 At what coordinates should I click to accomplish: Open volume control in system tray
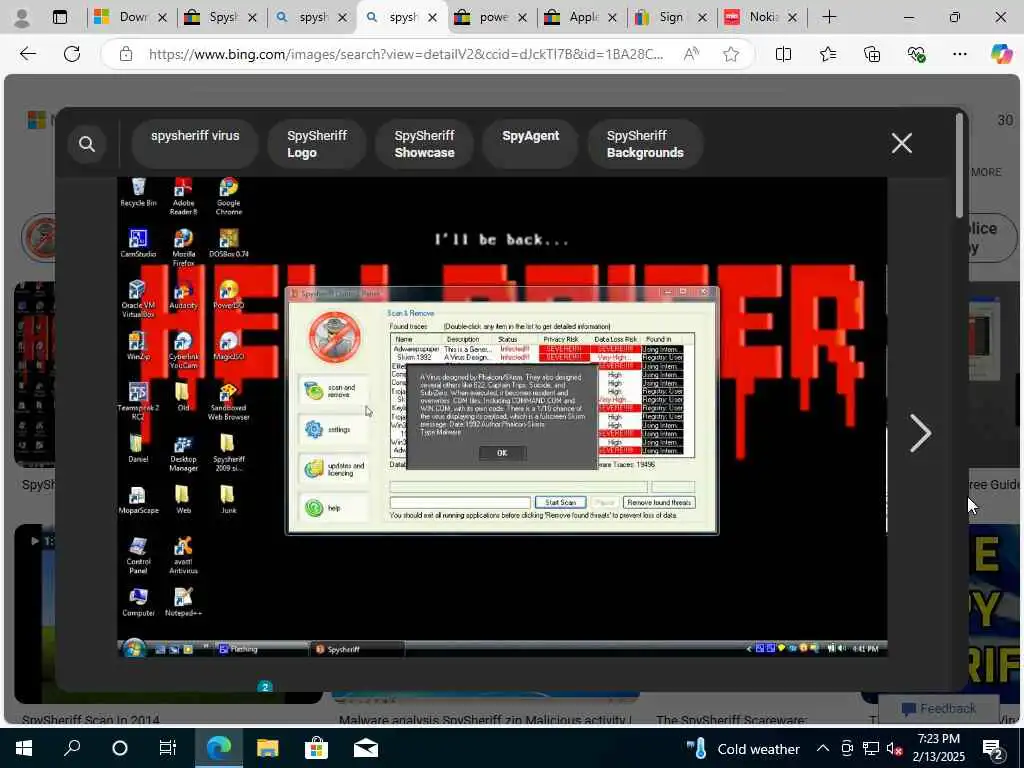[894, 748]
